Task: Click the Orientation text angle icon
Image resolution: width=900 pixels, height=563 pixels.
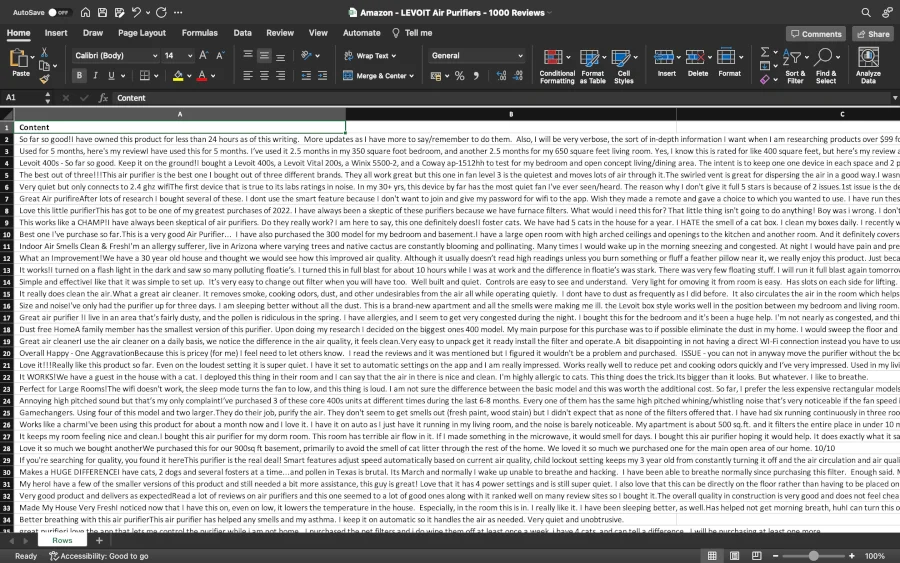Action: click(307, 55)
